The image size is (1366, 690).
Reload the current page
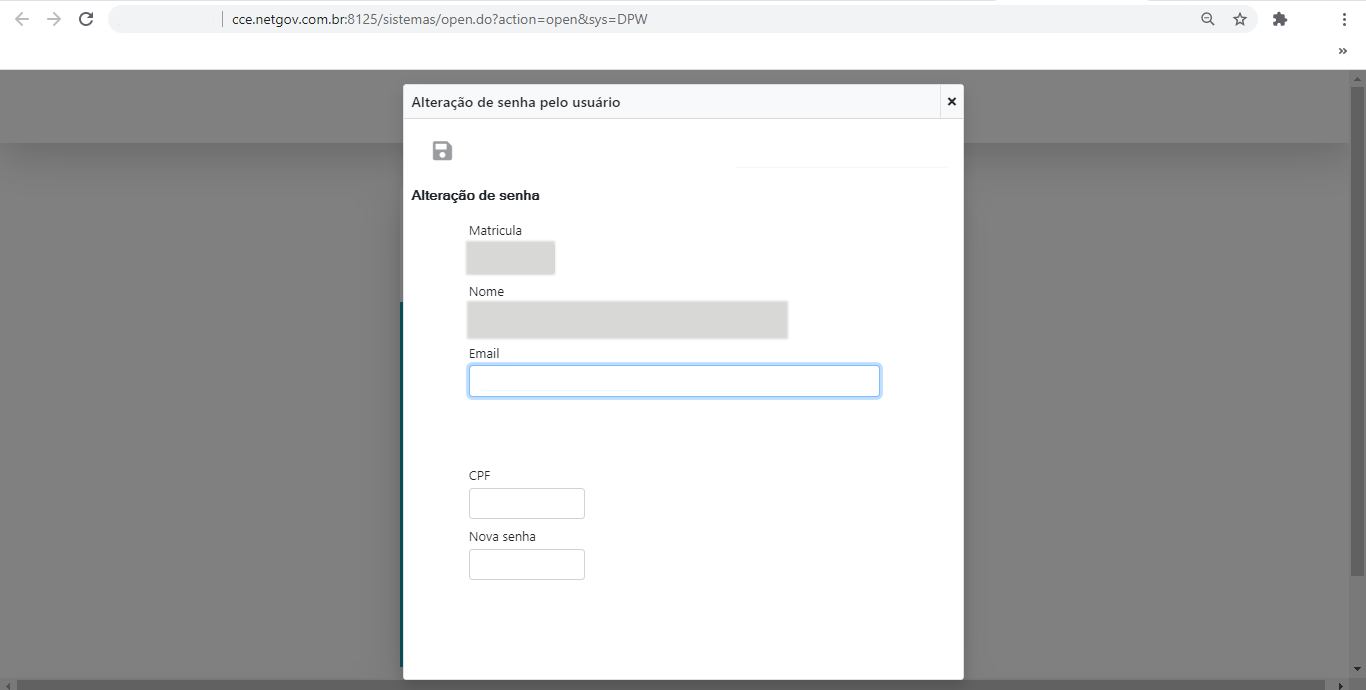point(86,19)
